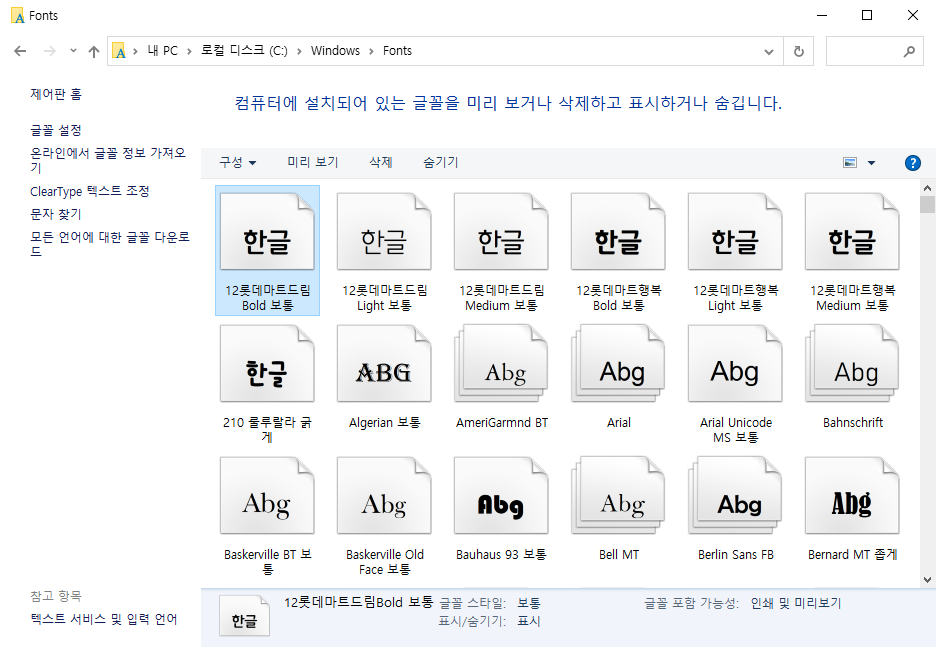The width and height of the screenshot is (937, 648).
Task: Select the 12롯데마트행복 Light font icon
Action: [736, 231]
